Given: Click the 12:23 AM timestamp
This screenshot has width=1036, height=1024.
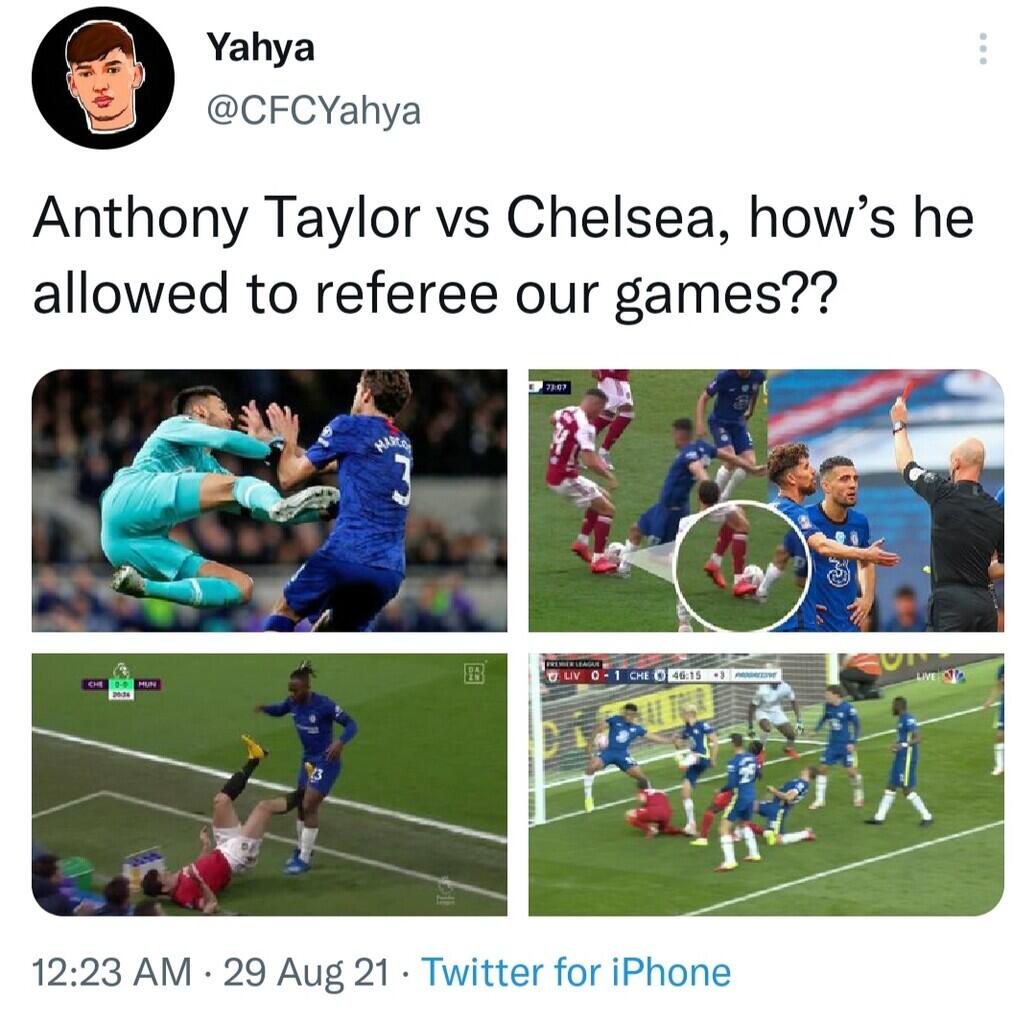Looking at the screenshot, I should pyautogui.click(x=112, y=971).
